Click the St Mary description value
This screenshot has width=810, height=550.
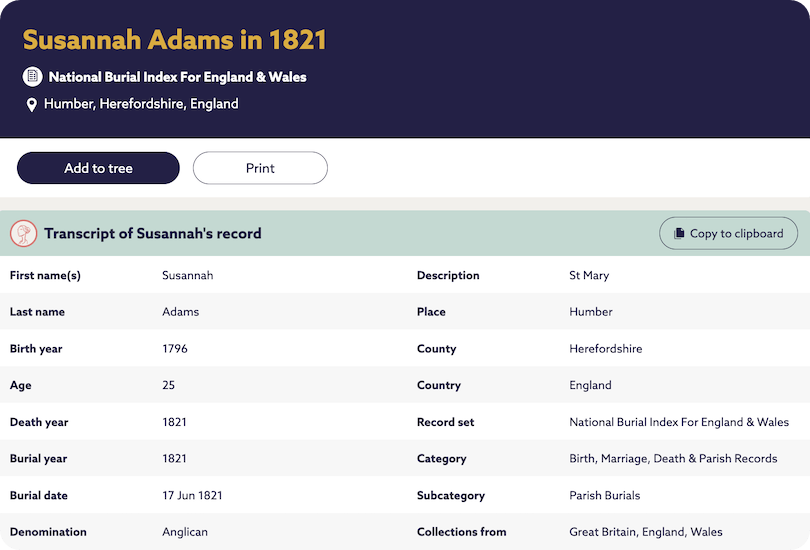[589, 275]
